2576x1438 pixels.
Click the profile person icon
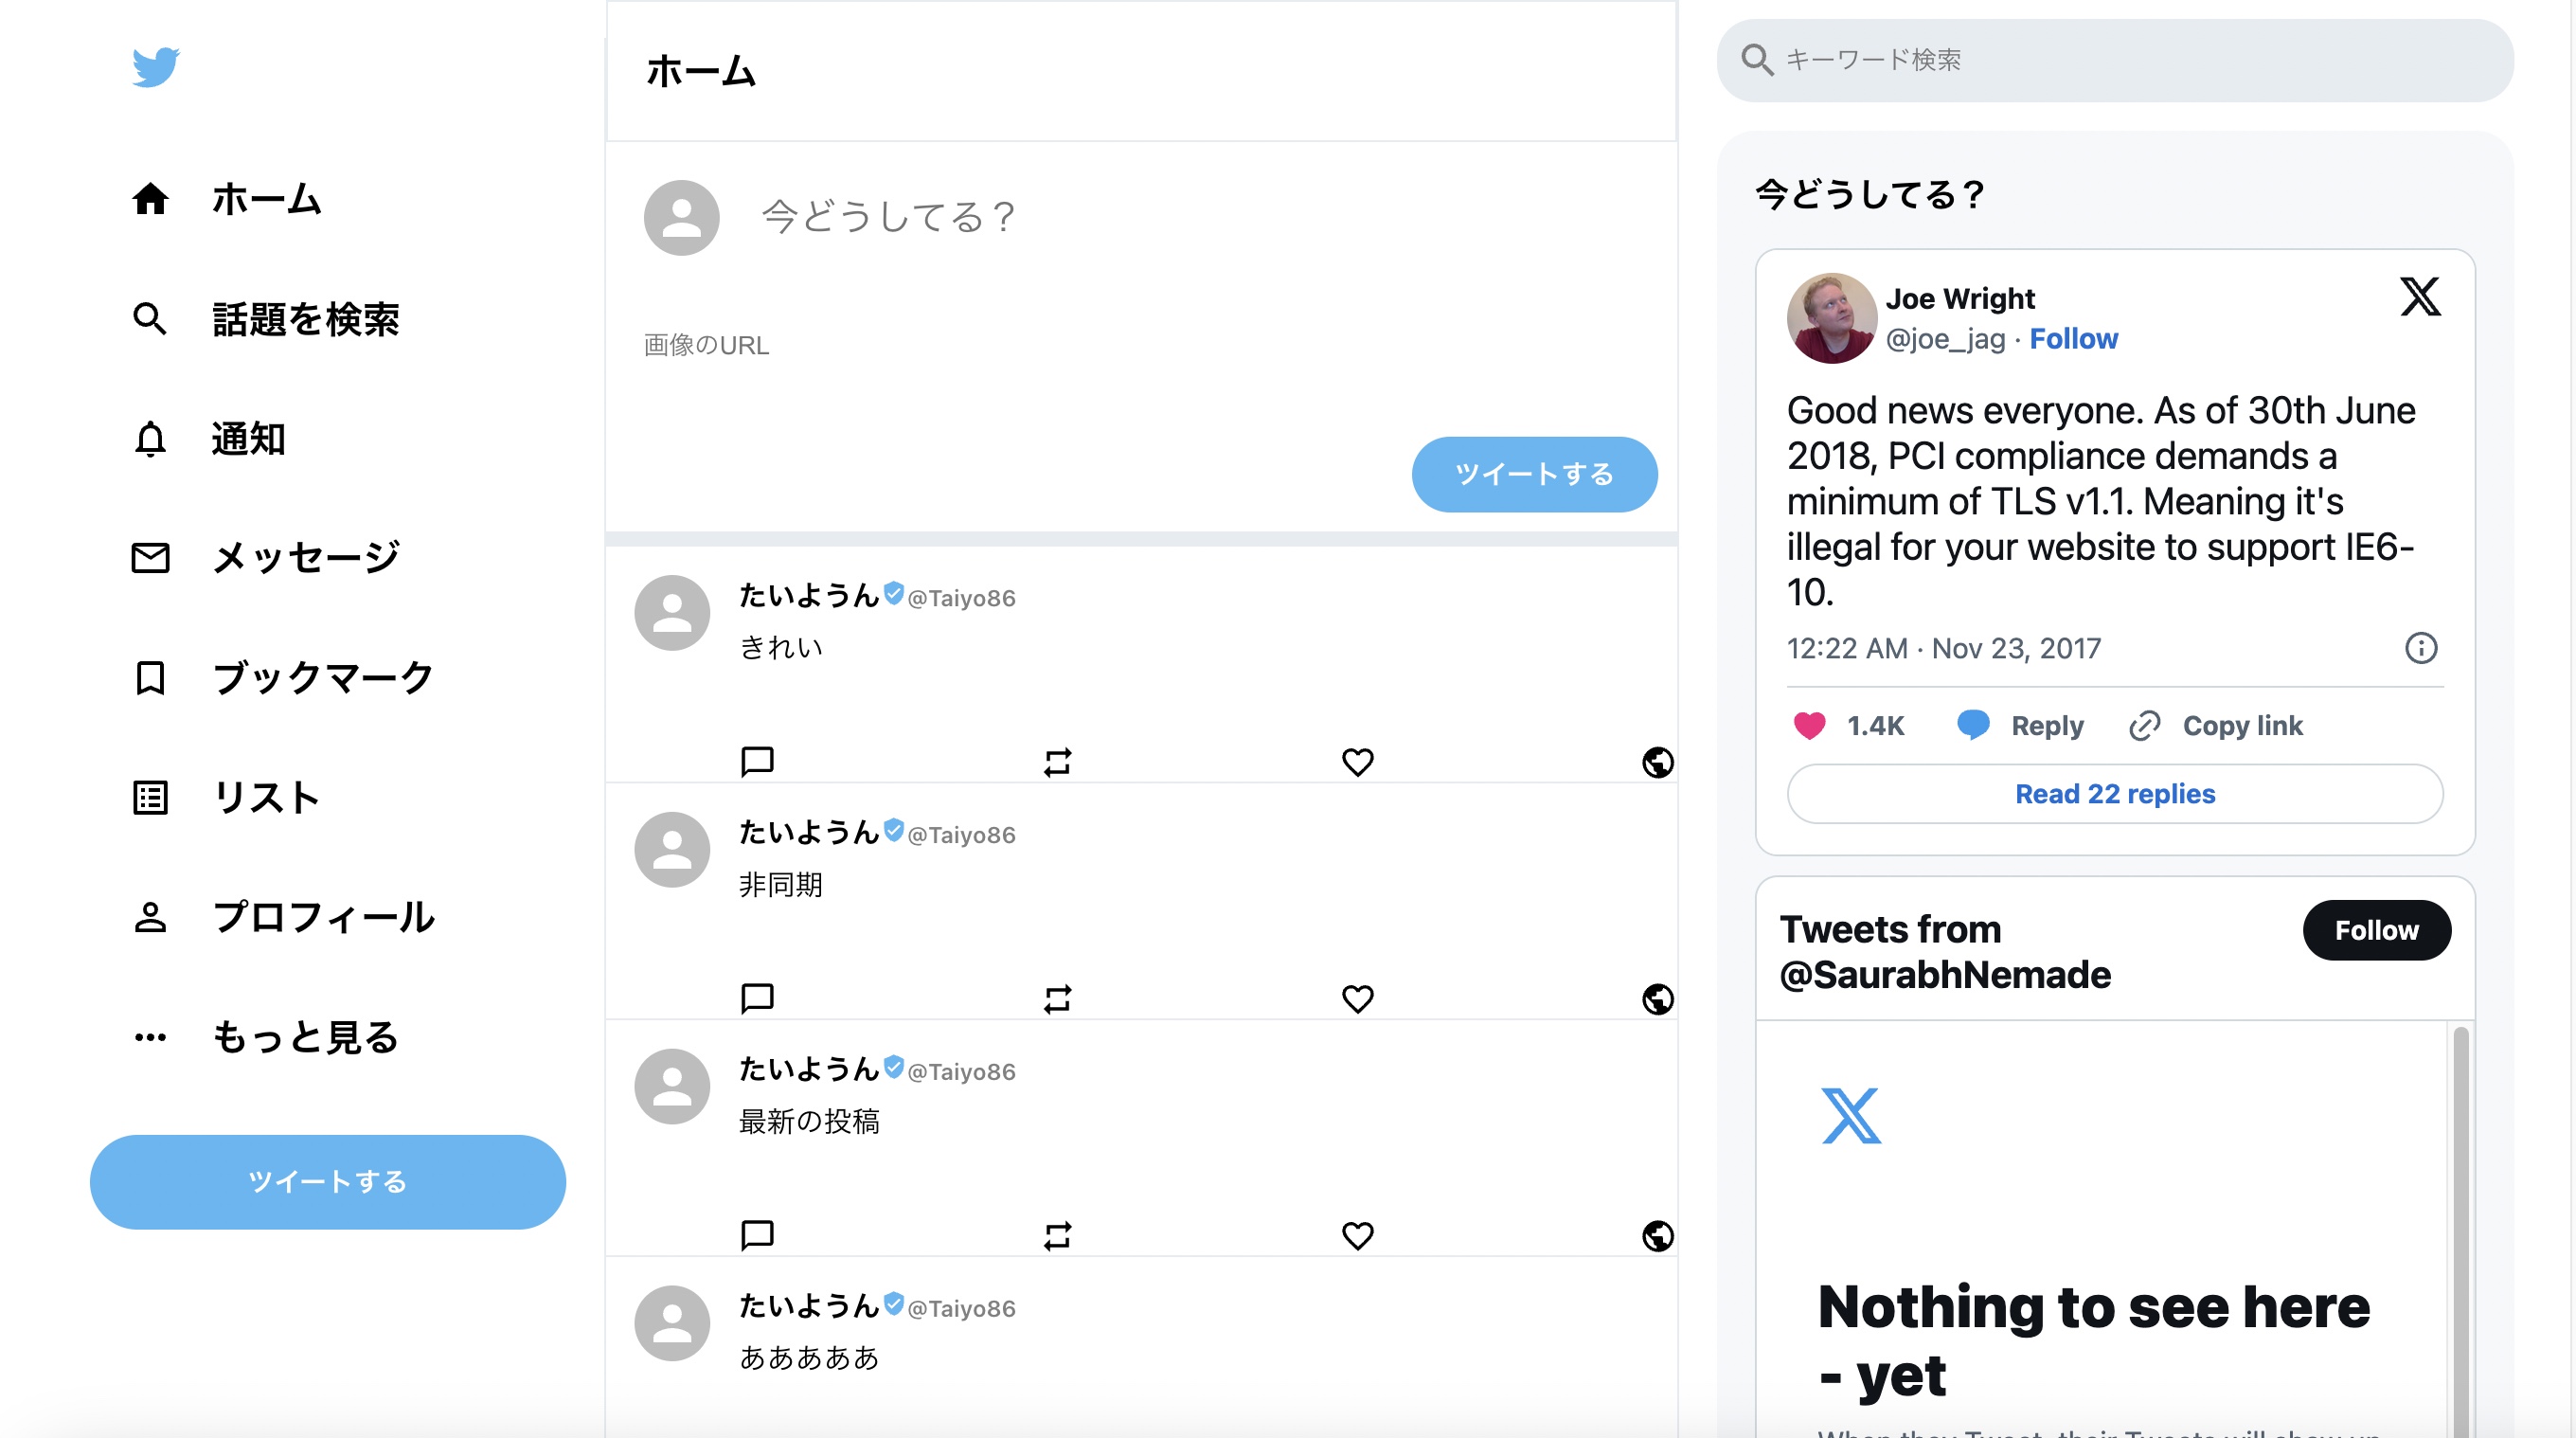(x=151, y=914)
